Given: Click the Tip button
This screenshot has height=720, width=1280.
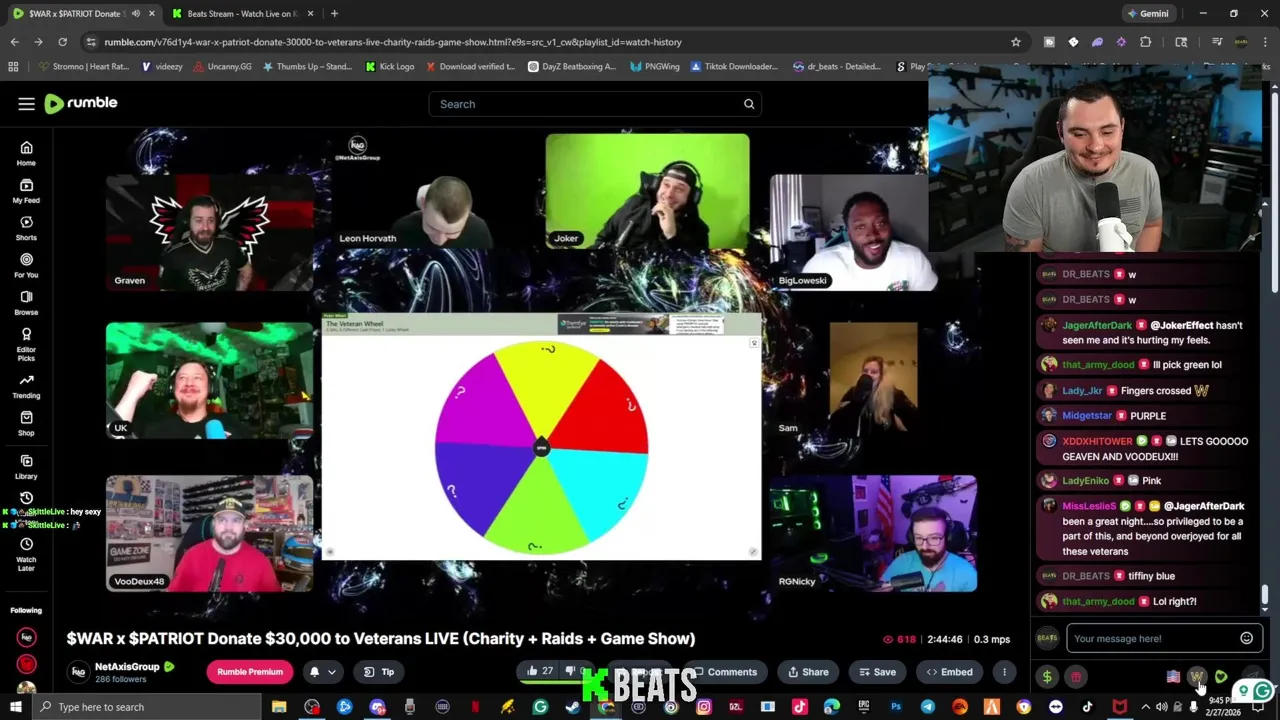Looking at the screenshot, I should point(379,672).
